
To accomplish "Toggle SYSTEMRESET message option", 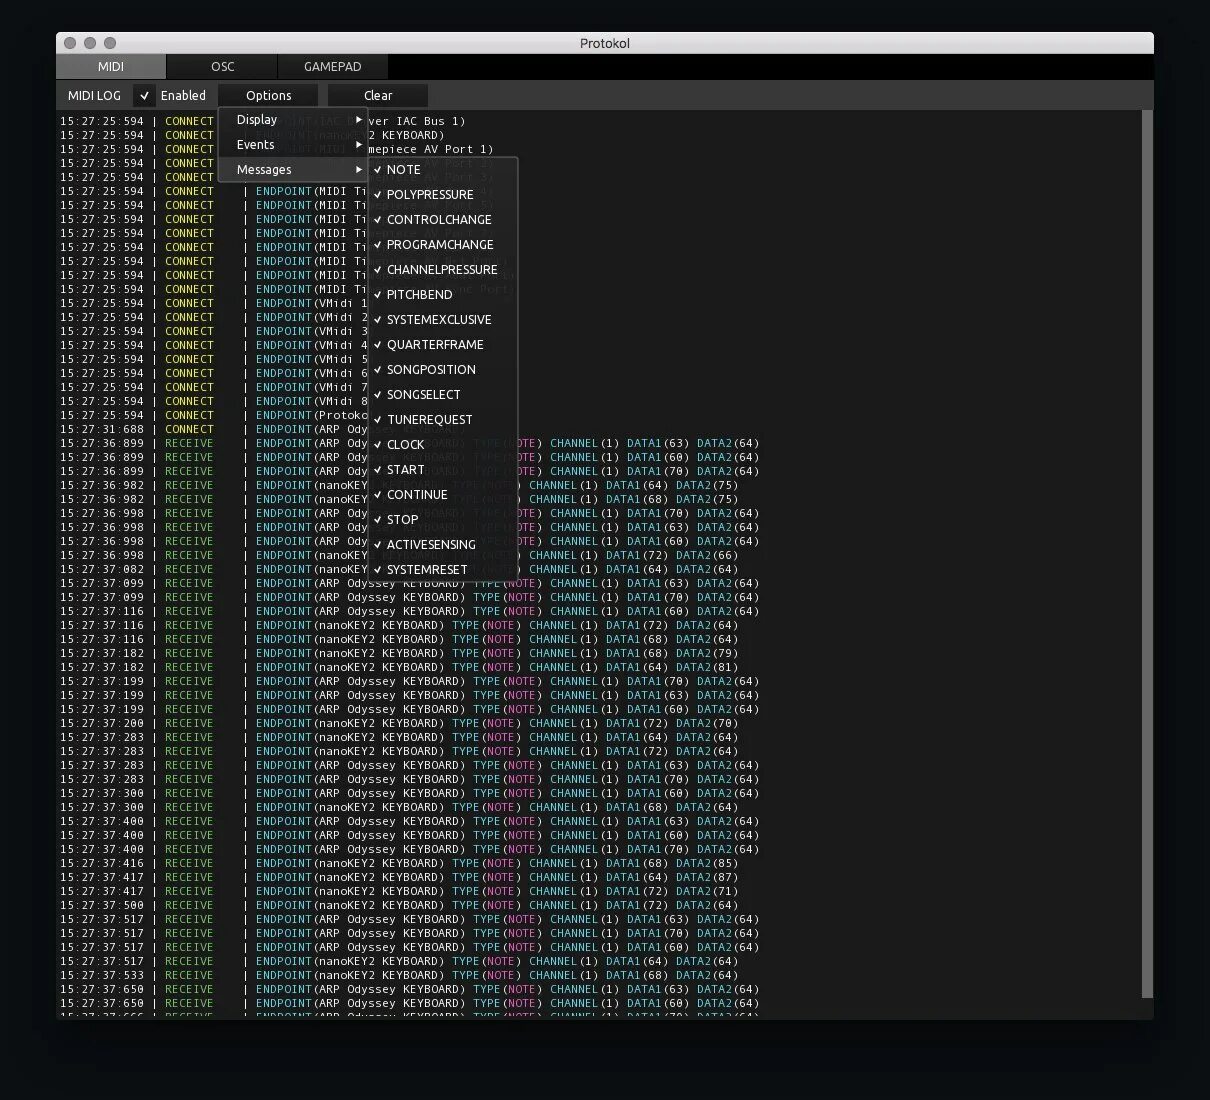I will pos(443,570).
